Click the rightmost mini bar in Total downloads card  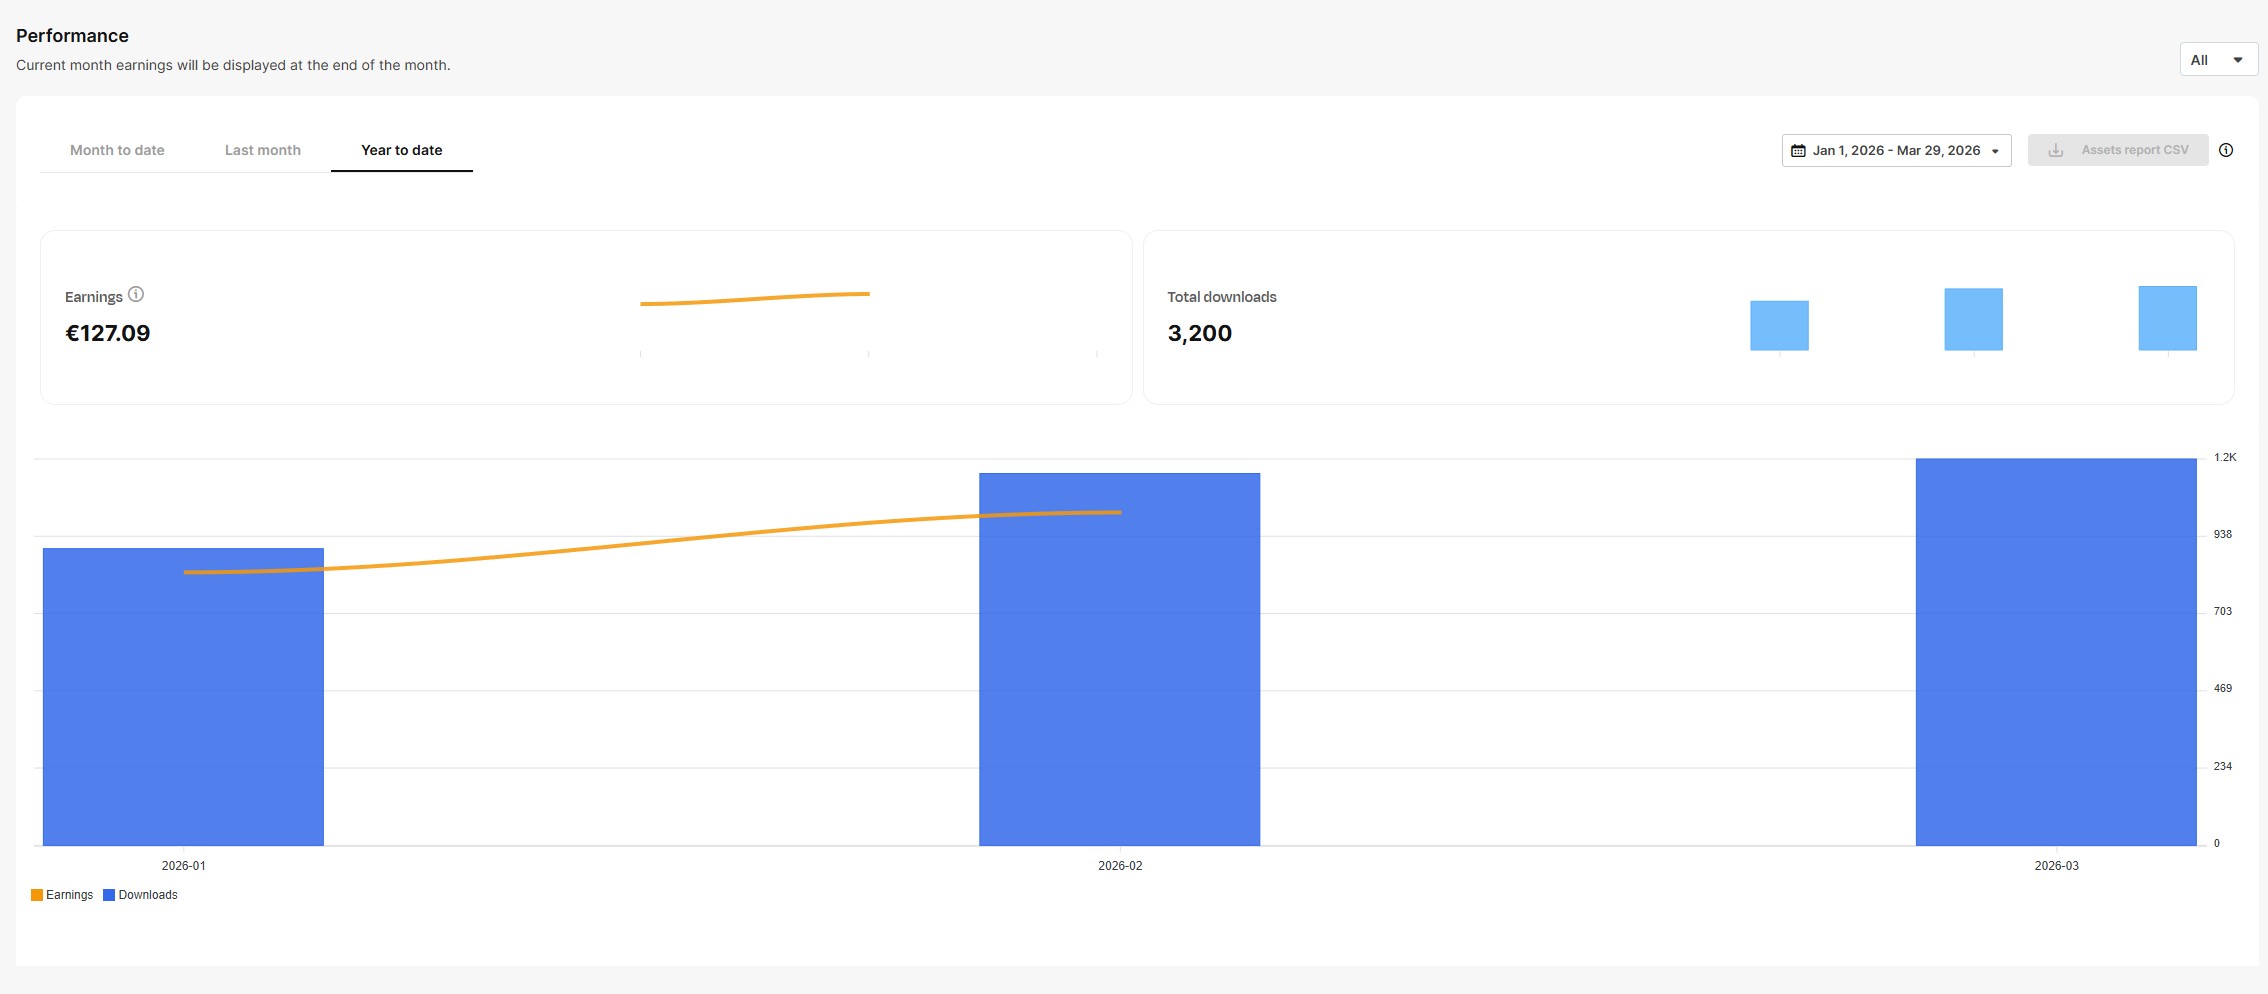(x=2167, y=318)
